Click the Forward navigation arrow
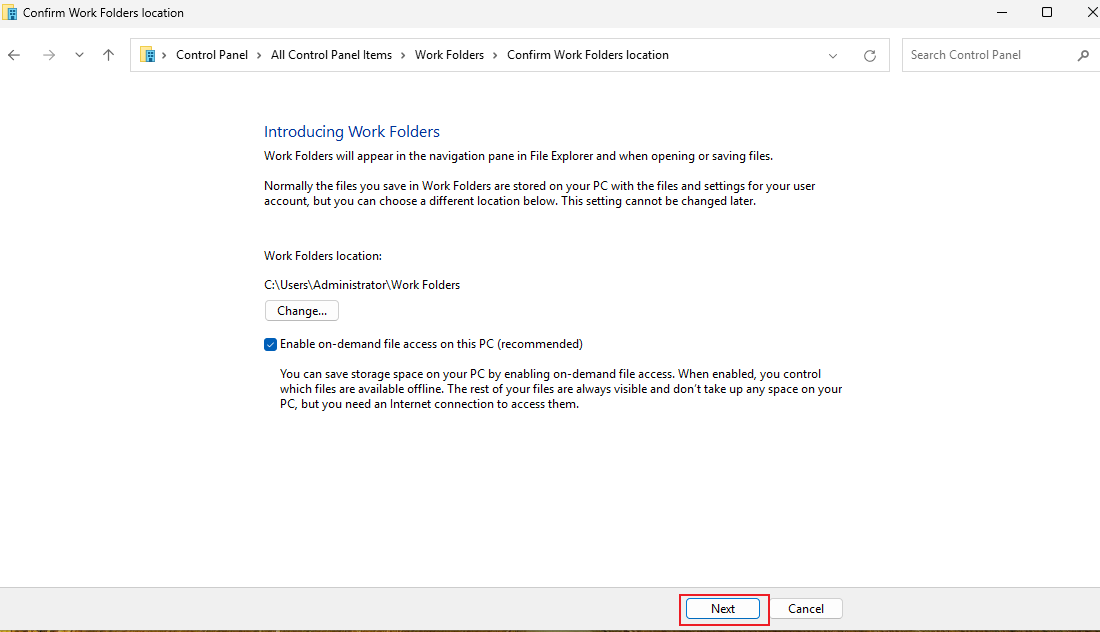This screenshot has width=1100, height=632. pyautogui.click(x=48, y=55)
